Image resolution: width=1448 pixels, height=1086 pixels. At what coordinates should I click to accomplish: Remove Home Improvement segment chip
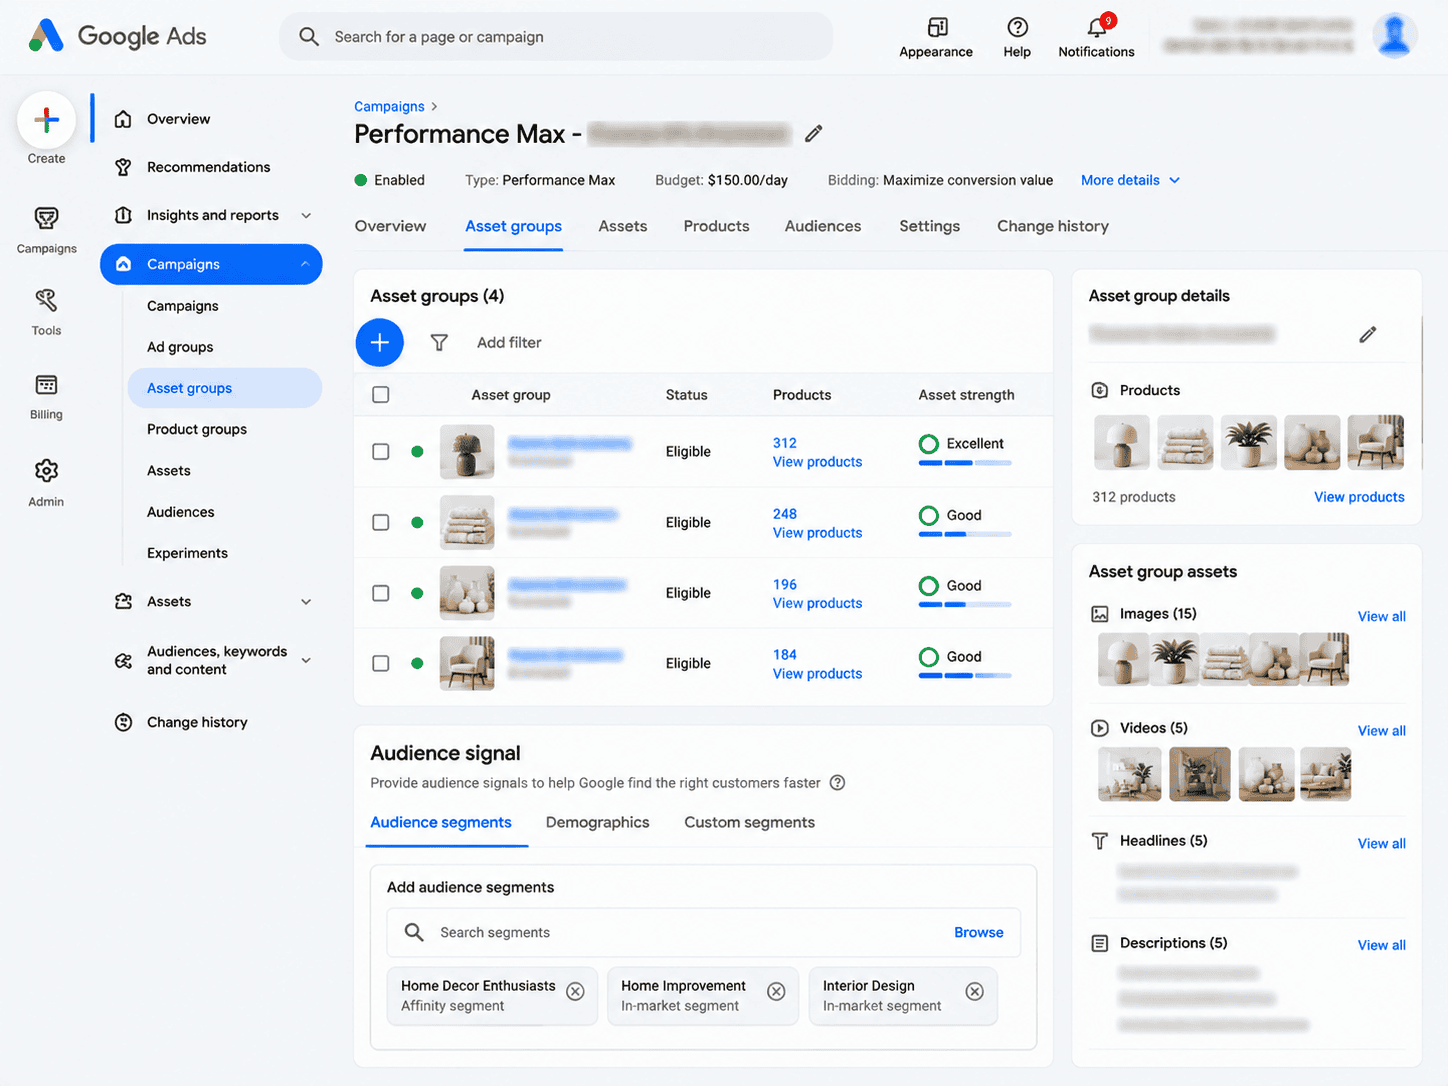[776, 992]
